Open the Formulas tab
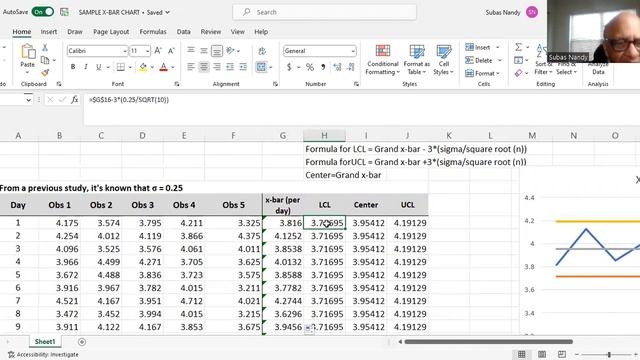This screenshot has width=640, height=360. pyautogui.click(x=153, y=31)
